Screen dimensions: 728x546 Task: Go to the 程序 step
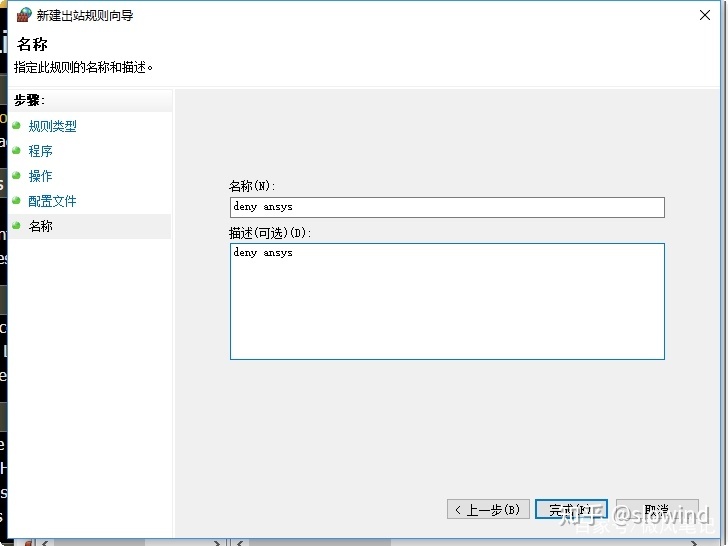pyautogui.click(x=40, y=151)
